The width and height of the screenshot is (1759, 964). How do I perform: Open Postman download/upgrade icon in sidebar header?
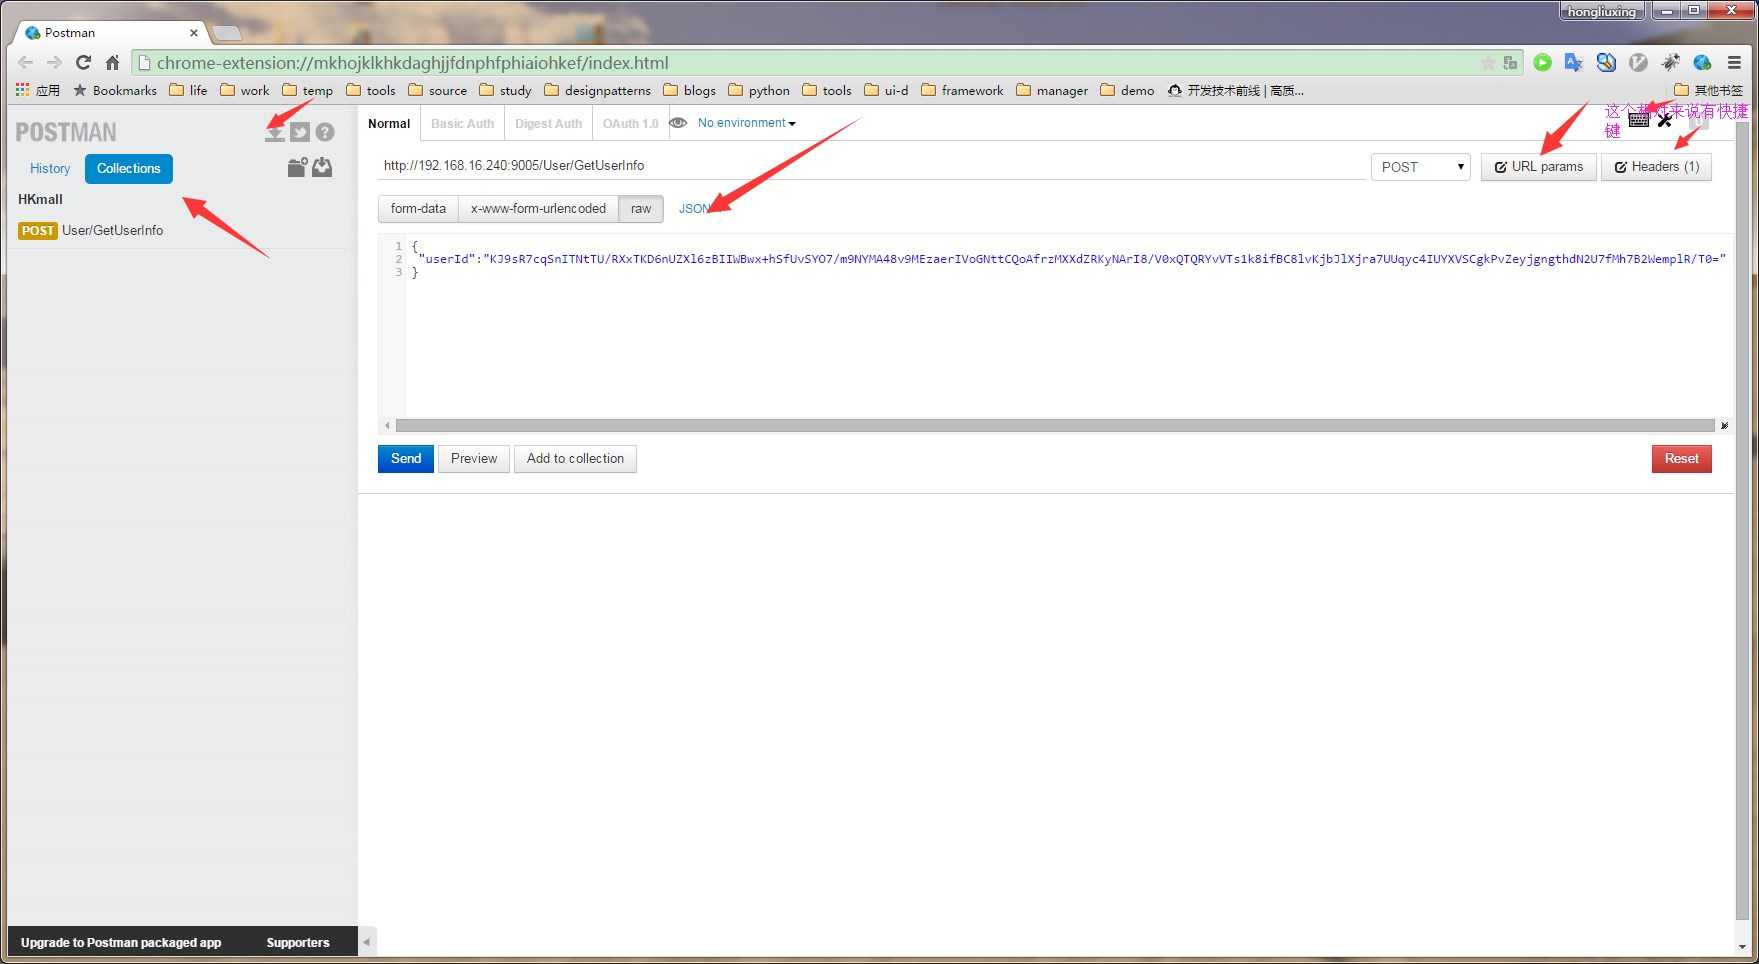[x=275, y=133]
